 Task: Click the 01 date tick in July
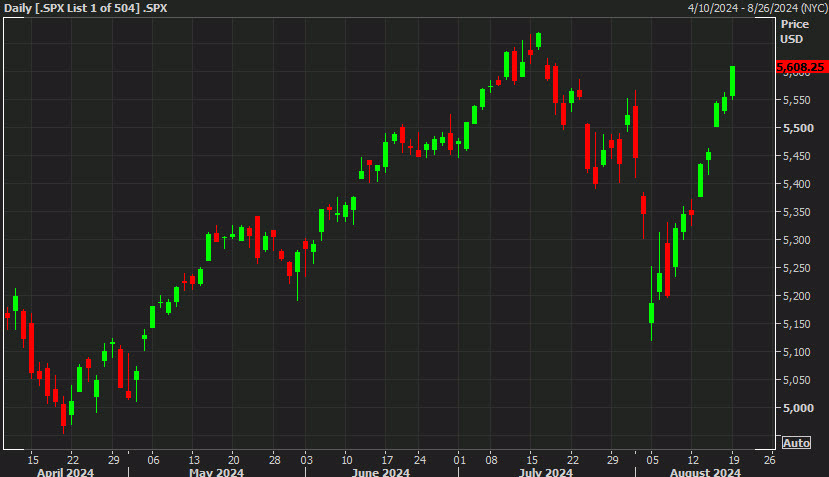tap(459, 460)
